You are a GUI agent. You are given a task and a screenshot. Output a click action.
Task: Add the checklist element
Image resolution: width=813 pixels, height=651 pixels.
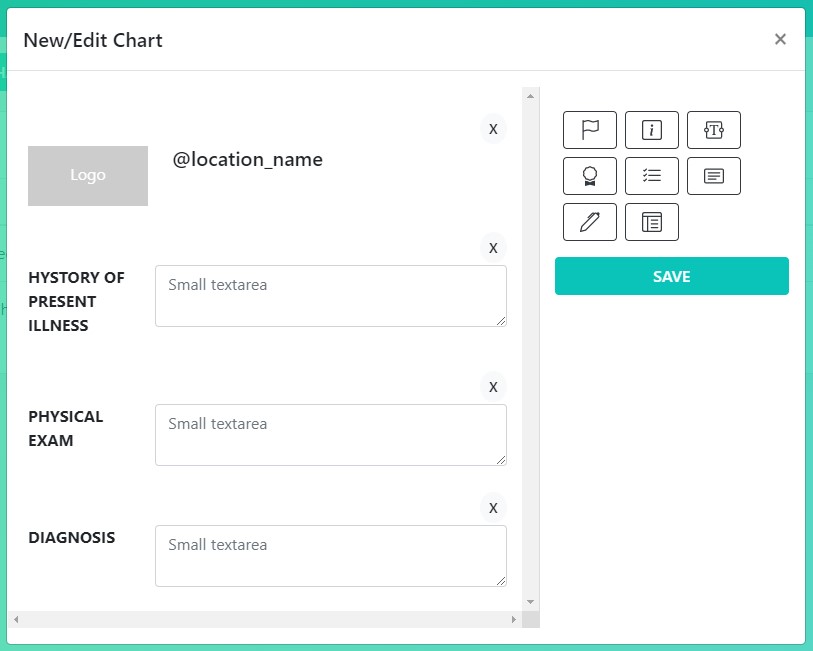point(652,176)
